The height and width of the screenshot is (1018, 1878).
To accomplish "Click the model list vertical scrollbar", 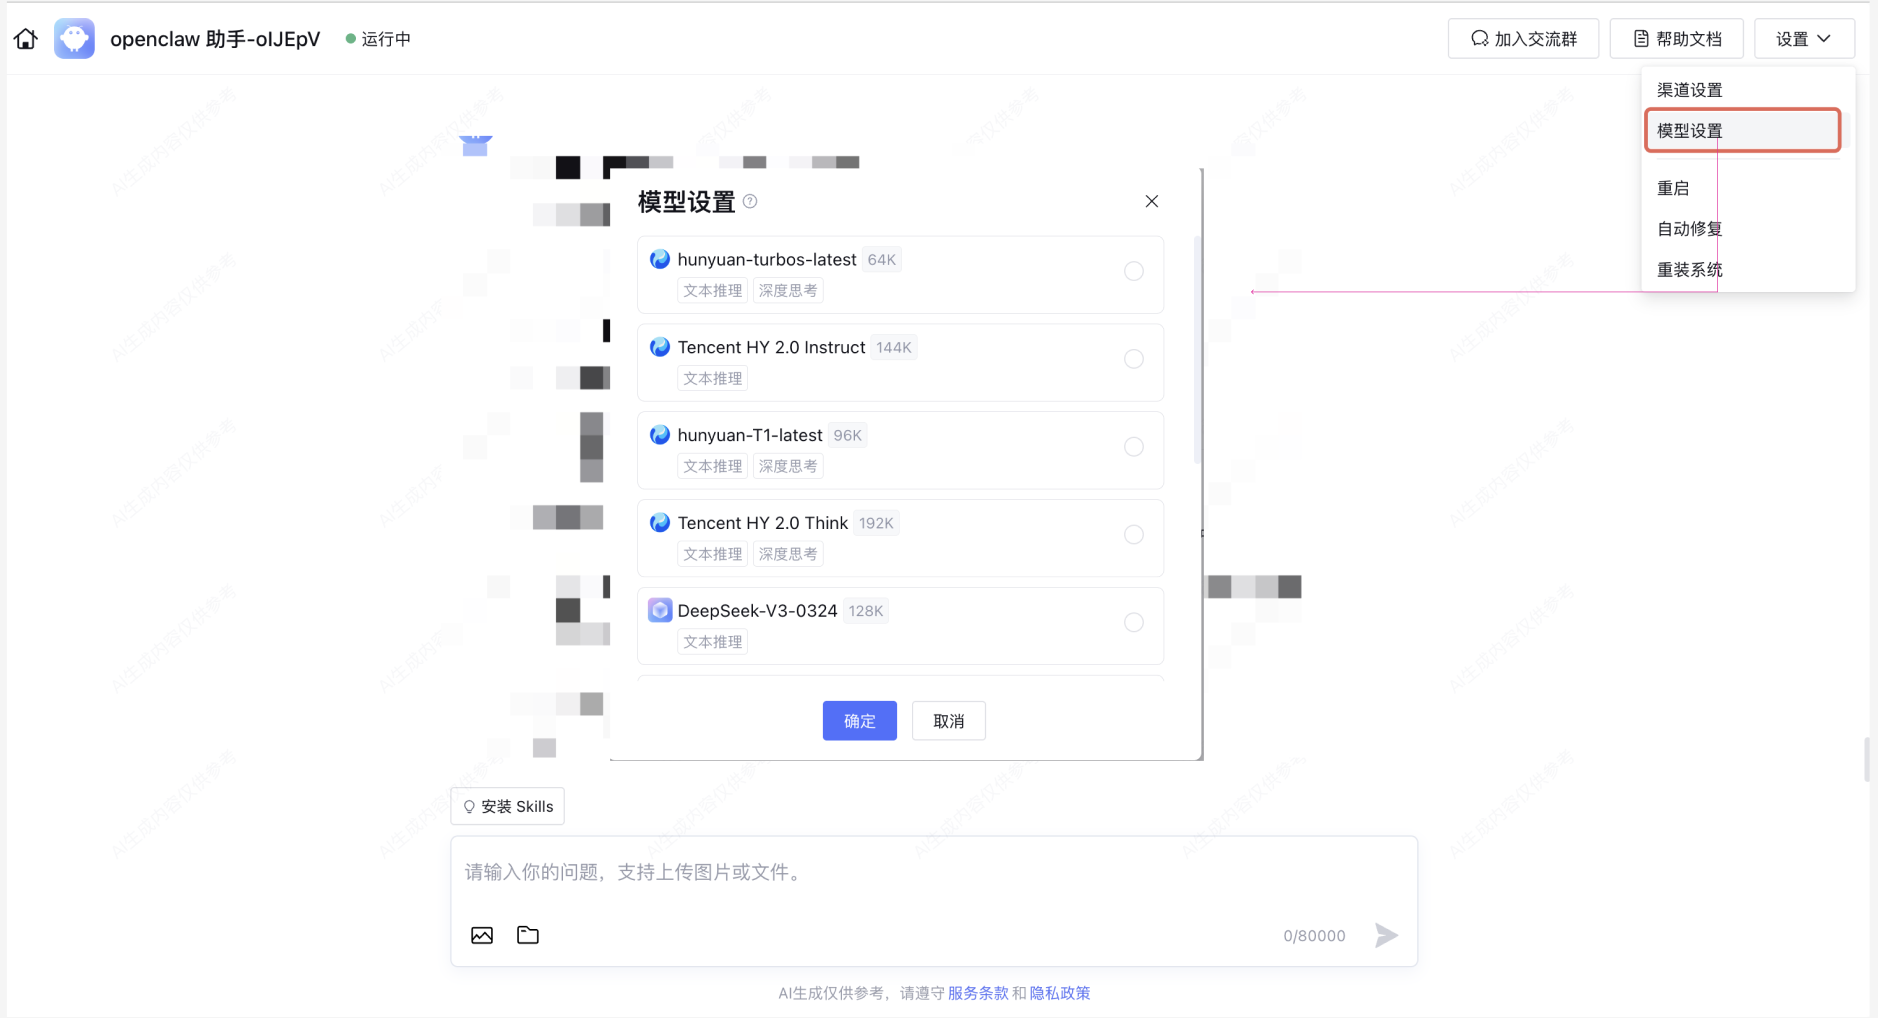I will (1197, 350).
